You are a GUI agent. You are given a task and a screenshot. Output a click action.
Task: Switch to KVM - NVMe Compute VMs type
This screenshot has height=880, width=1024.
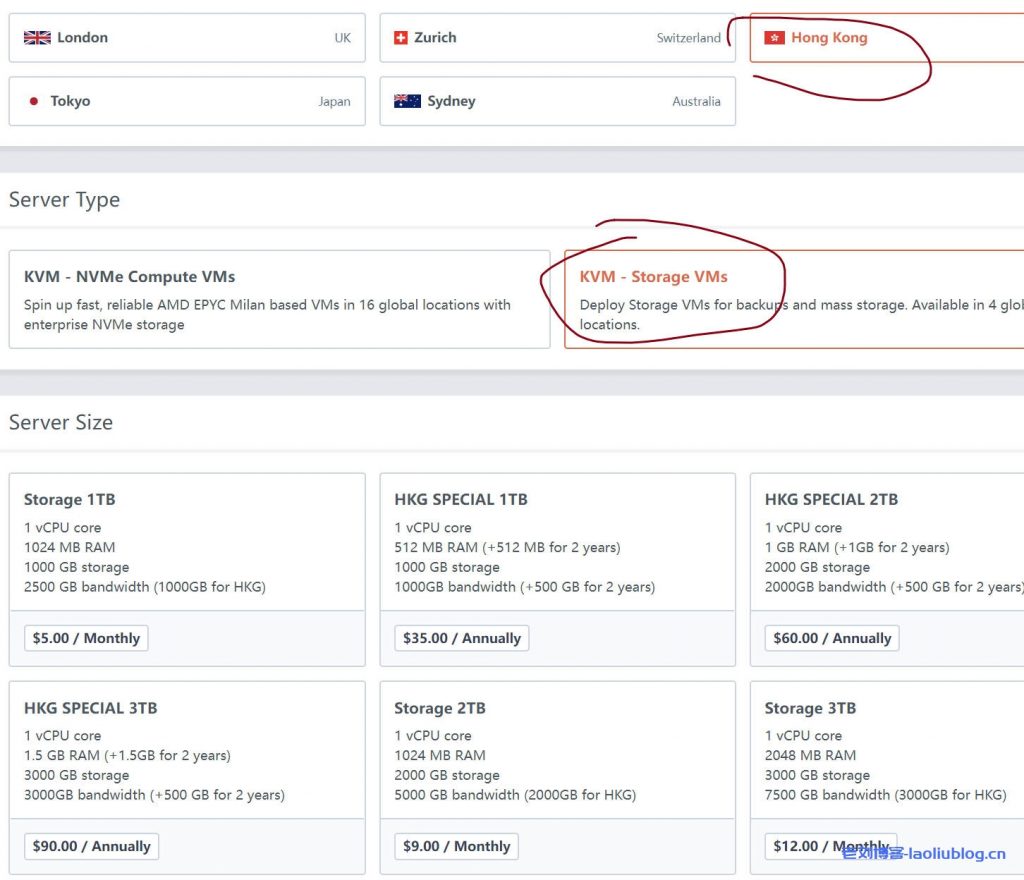click(279, 298)
